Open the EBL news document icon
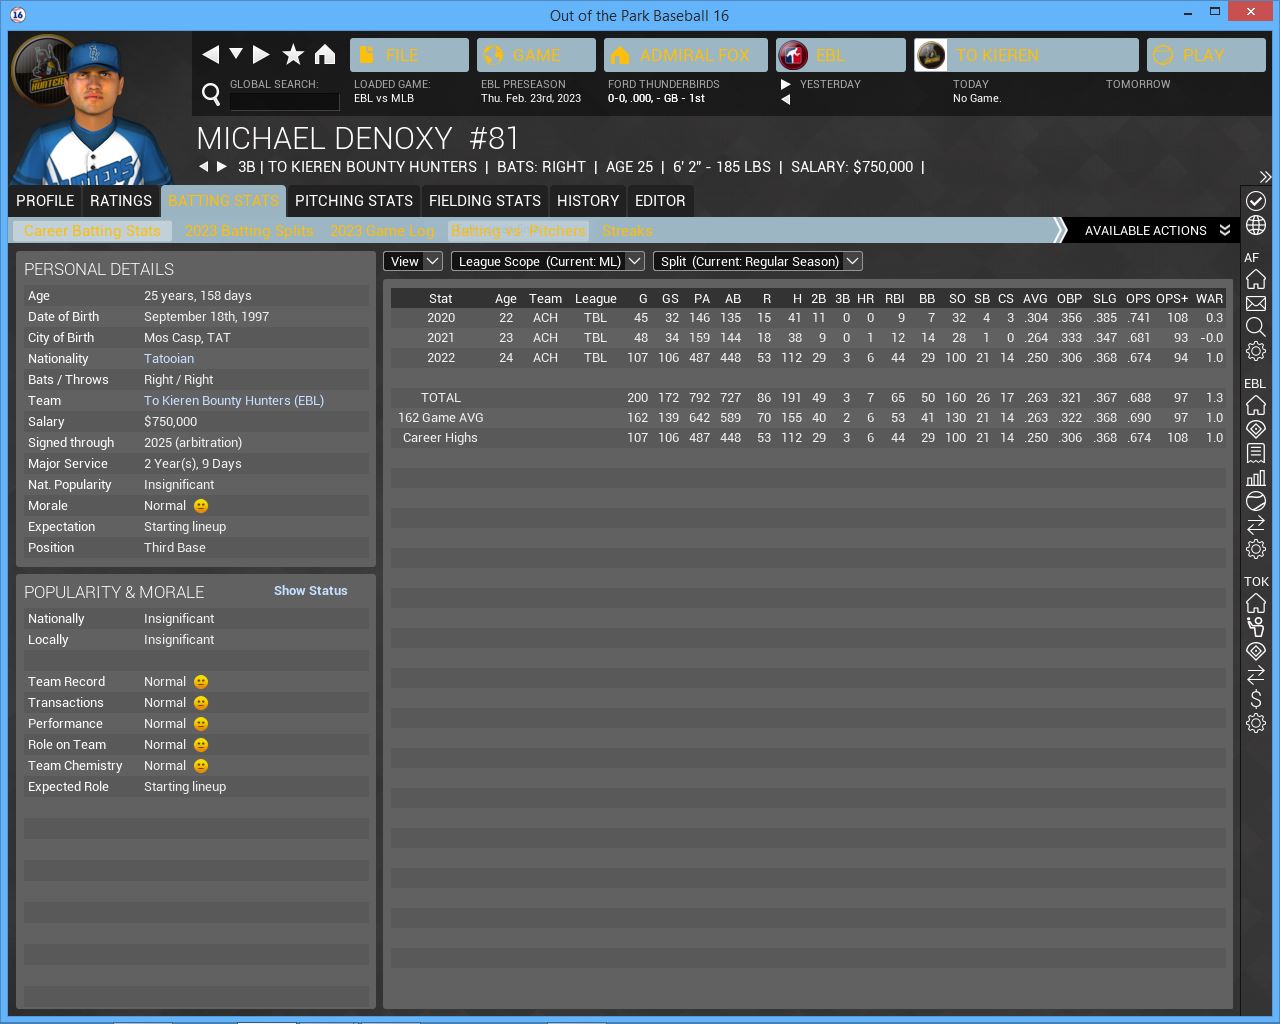The height and width of the screenshot is (1024, 1280). click(x=1256, y=453)
